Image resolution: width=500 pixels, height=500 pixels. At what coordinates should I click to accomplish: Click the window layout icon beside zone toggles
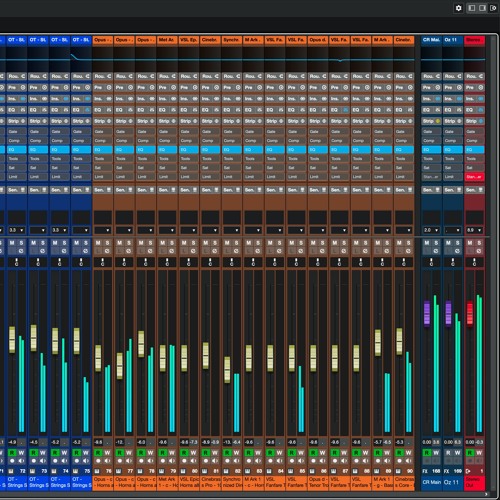(x=493, y=8)
